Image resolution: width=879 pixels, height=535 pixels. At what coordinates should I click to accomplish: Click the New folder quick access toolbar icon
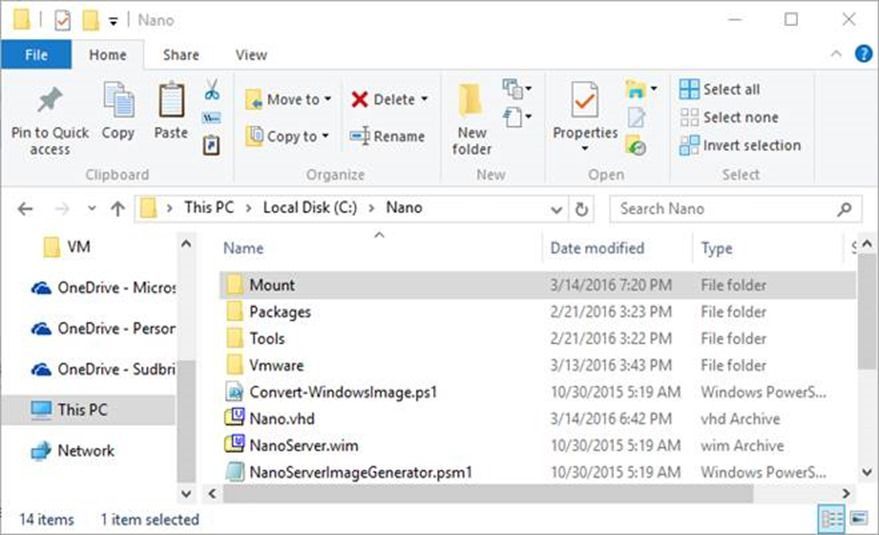pyautogui.click(x=90, y=21)
